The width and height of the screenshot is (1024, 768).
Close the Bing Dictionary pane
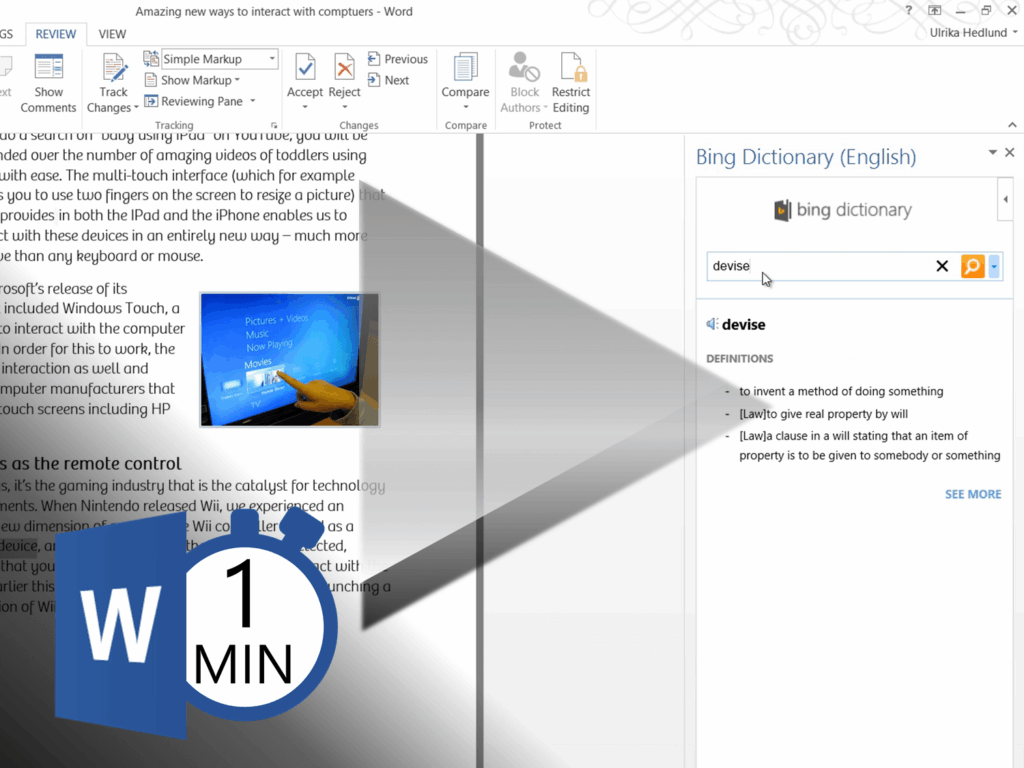click(x=1010, y=152)
